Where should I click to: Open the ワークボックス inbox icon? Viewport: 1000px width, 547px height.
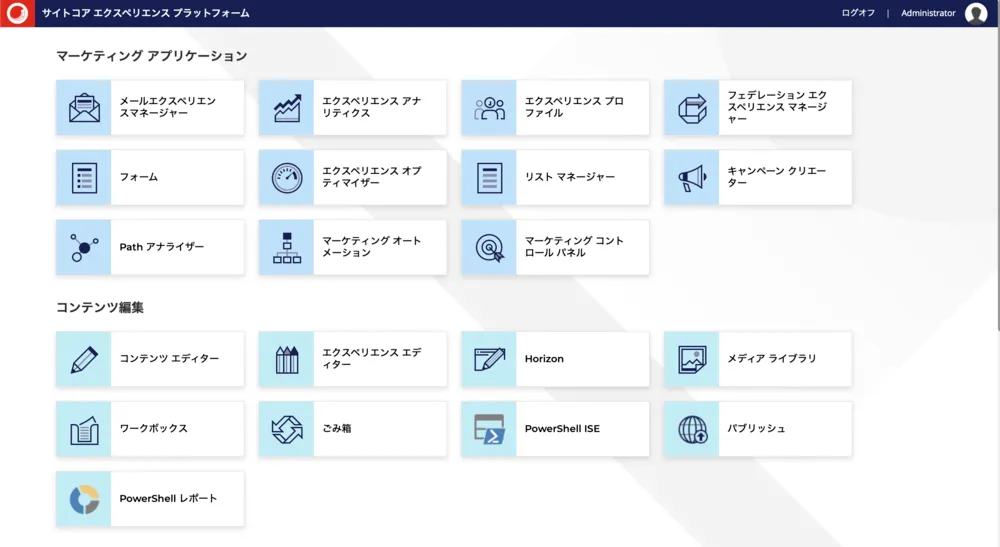pos(84,429)
